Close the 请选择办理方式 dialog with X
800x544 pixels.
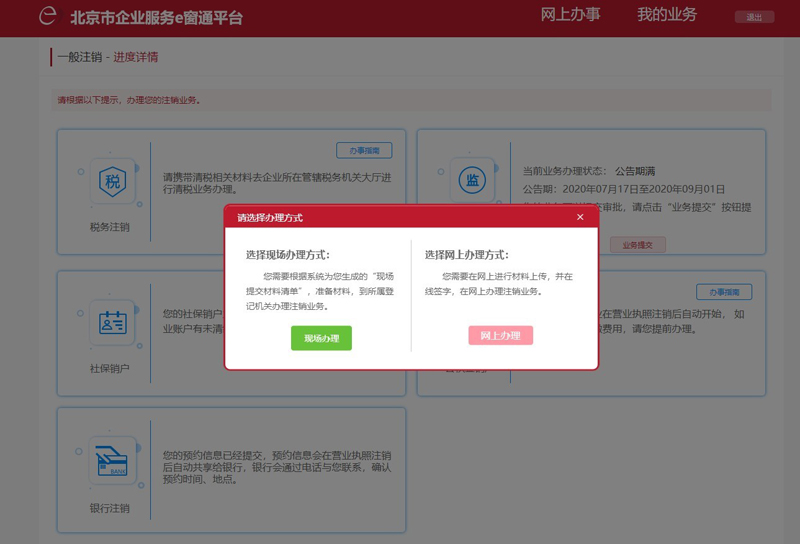click(x=580, y=217)
